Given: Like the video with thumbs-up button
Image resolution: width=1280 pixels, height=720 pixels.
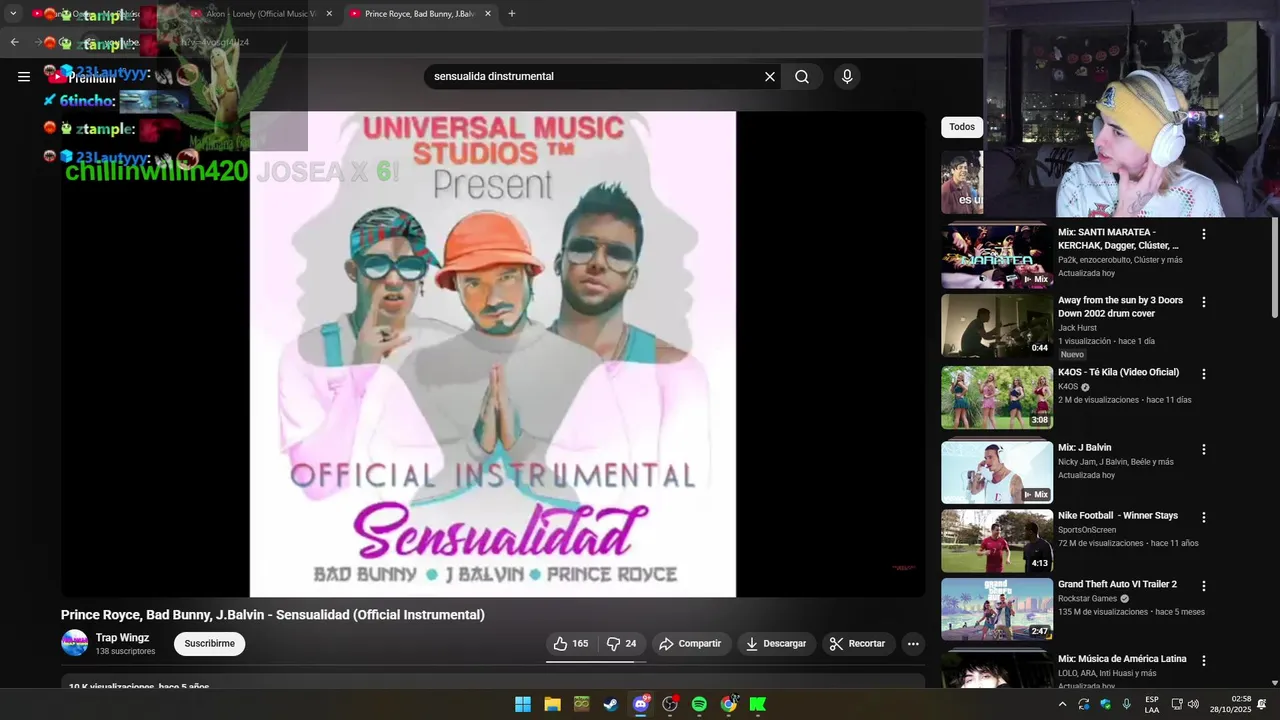Looking at the screenshot, I should tap(571, 644).
